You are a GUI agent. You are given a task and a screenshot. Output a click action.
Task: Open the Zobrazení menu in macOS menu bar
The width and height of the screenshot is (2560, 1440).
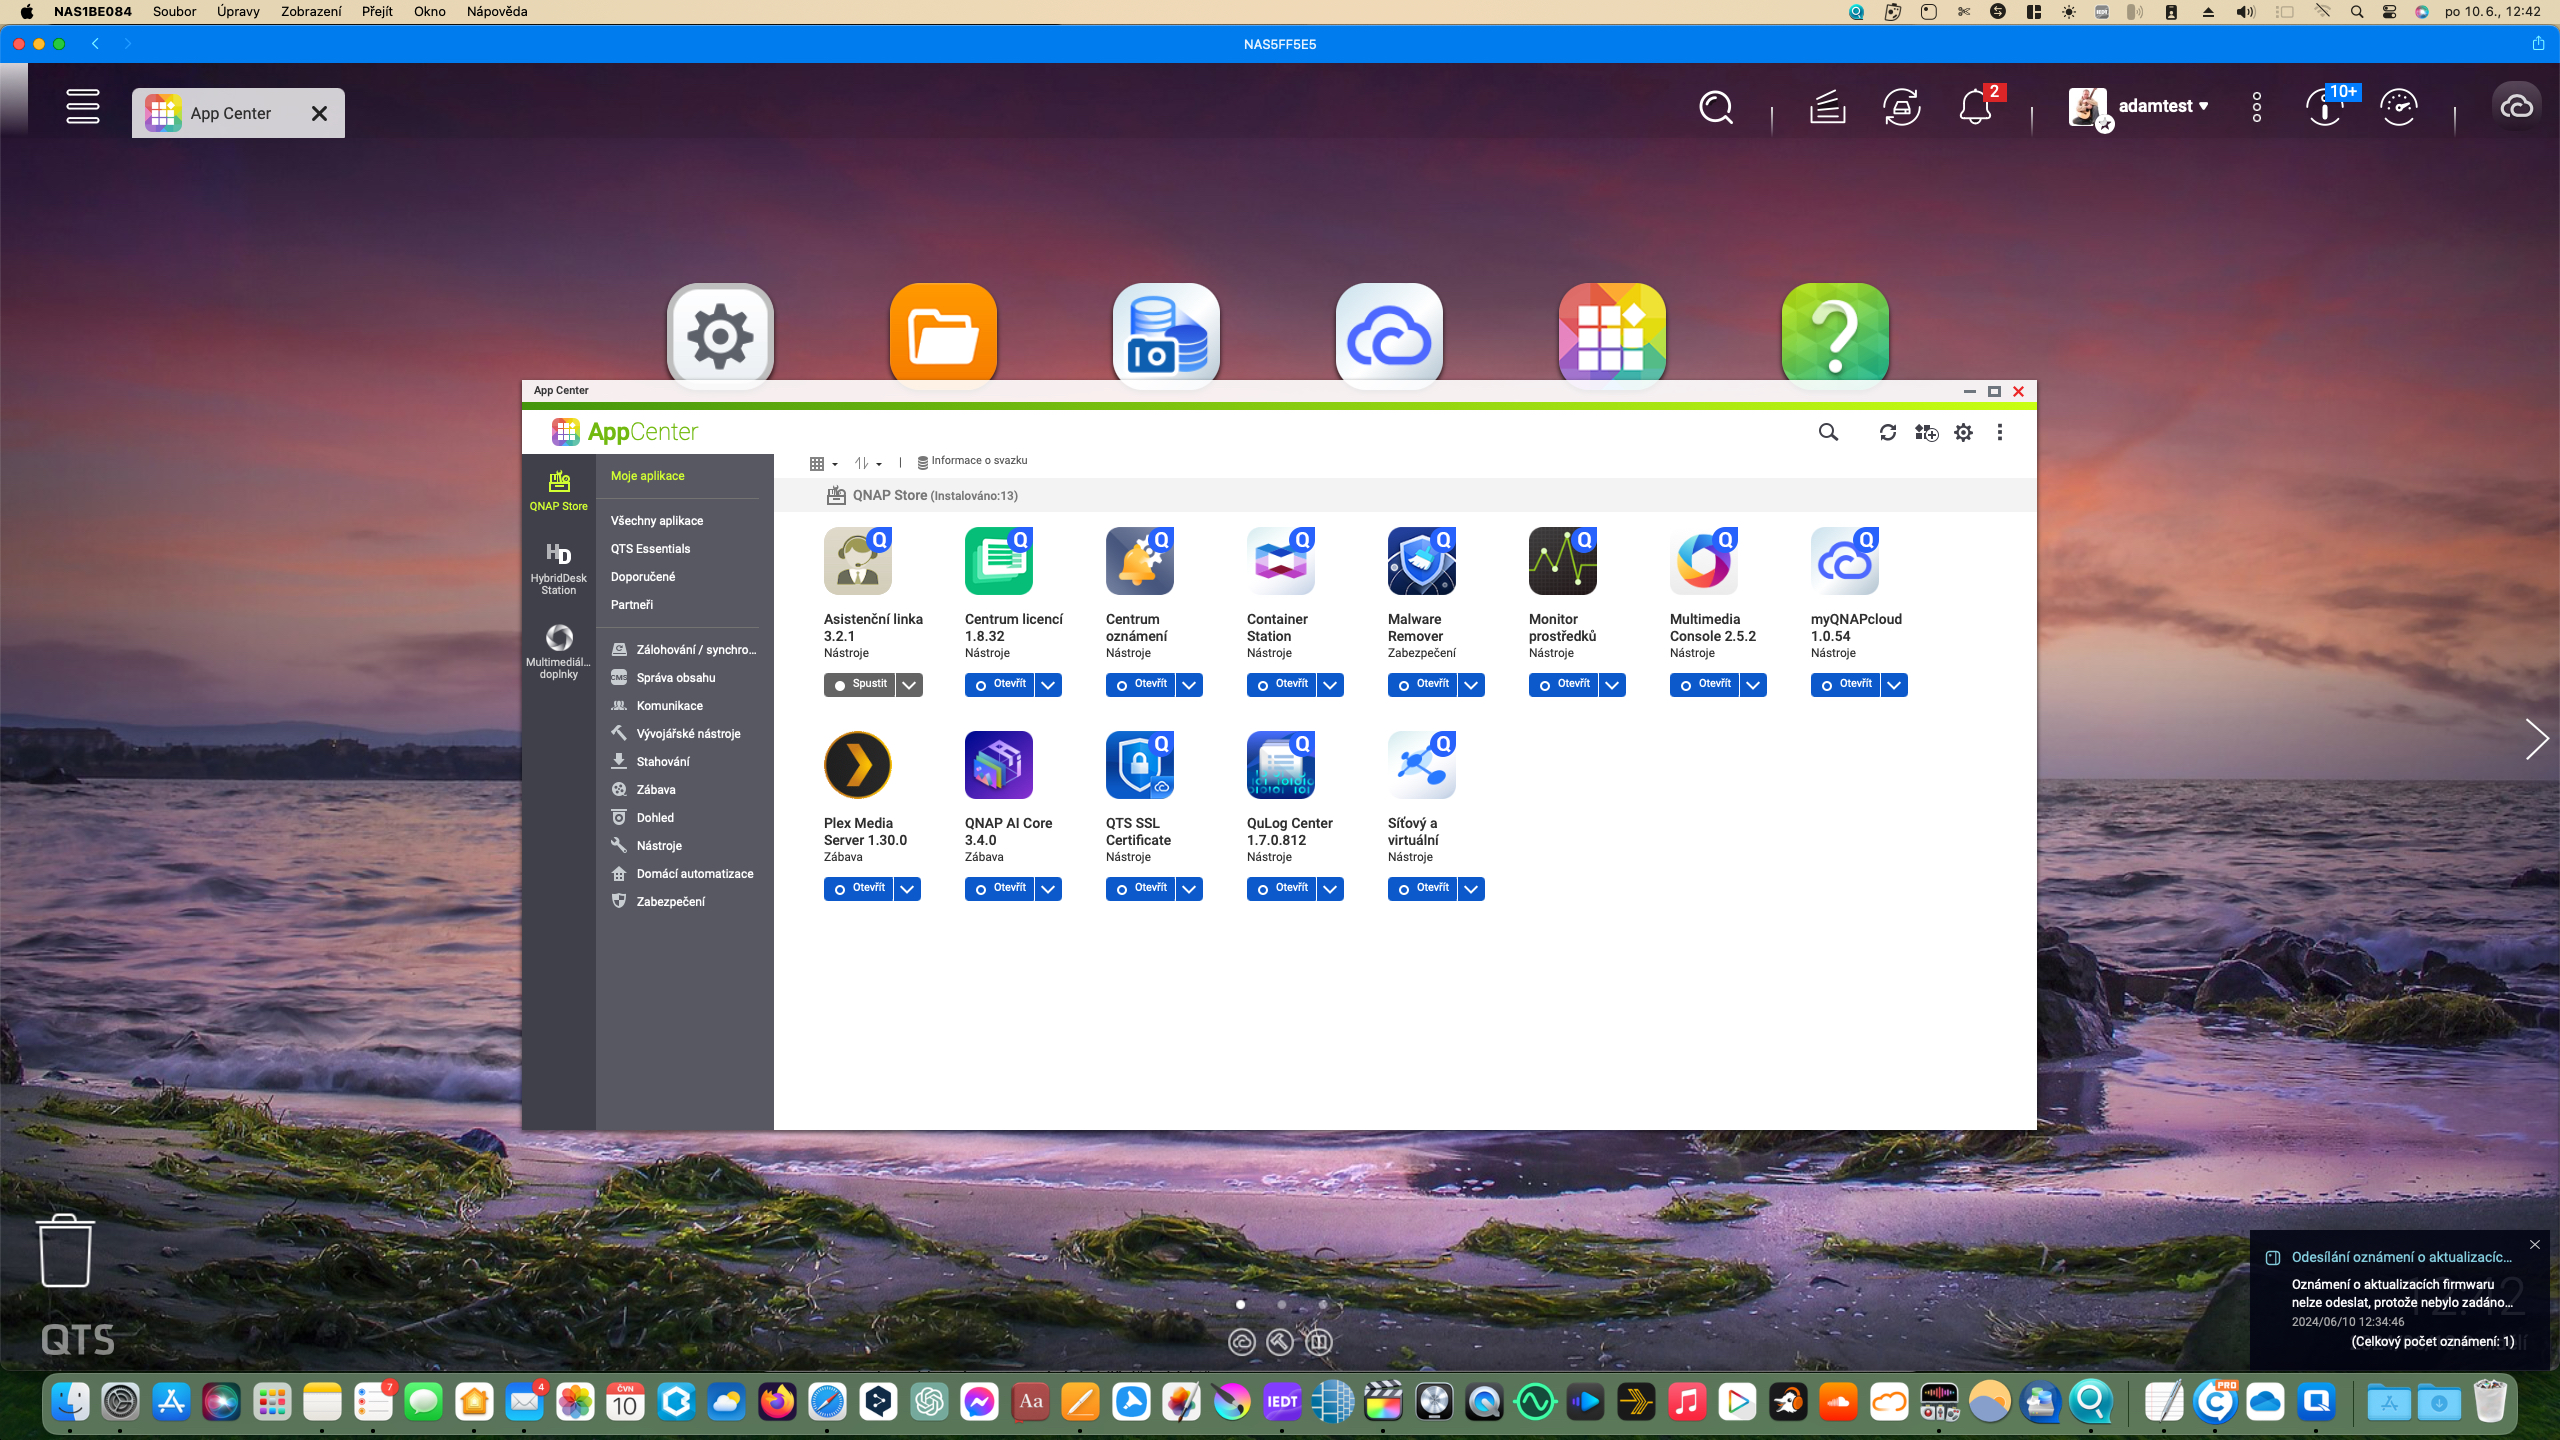(x=310, y=12)
